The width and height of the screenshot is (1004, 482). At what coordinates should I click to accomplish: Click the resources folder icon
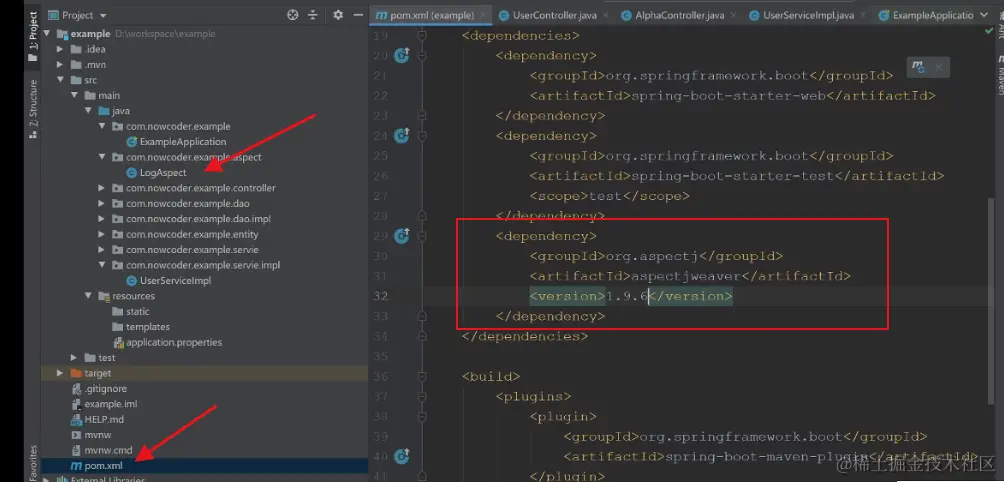pos(104,296)
